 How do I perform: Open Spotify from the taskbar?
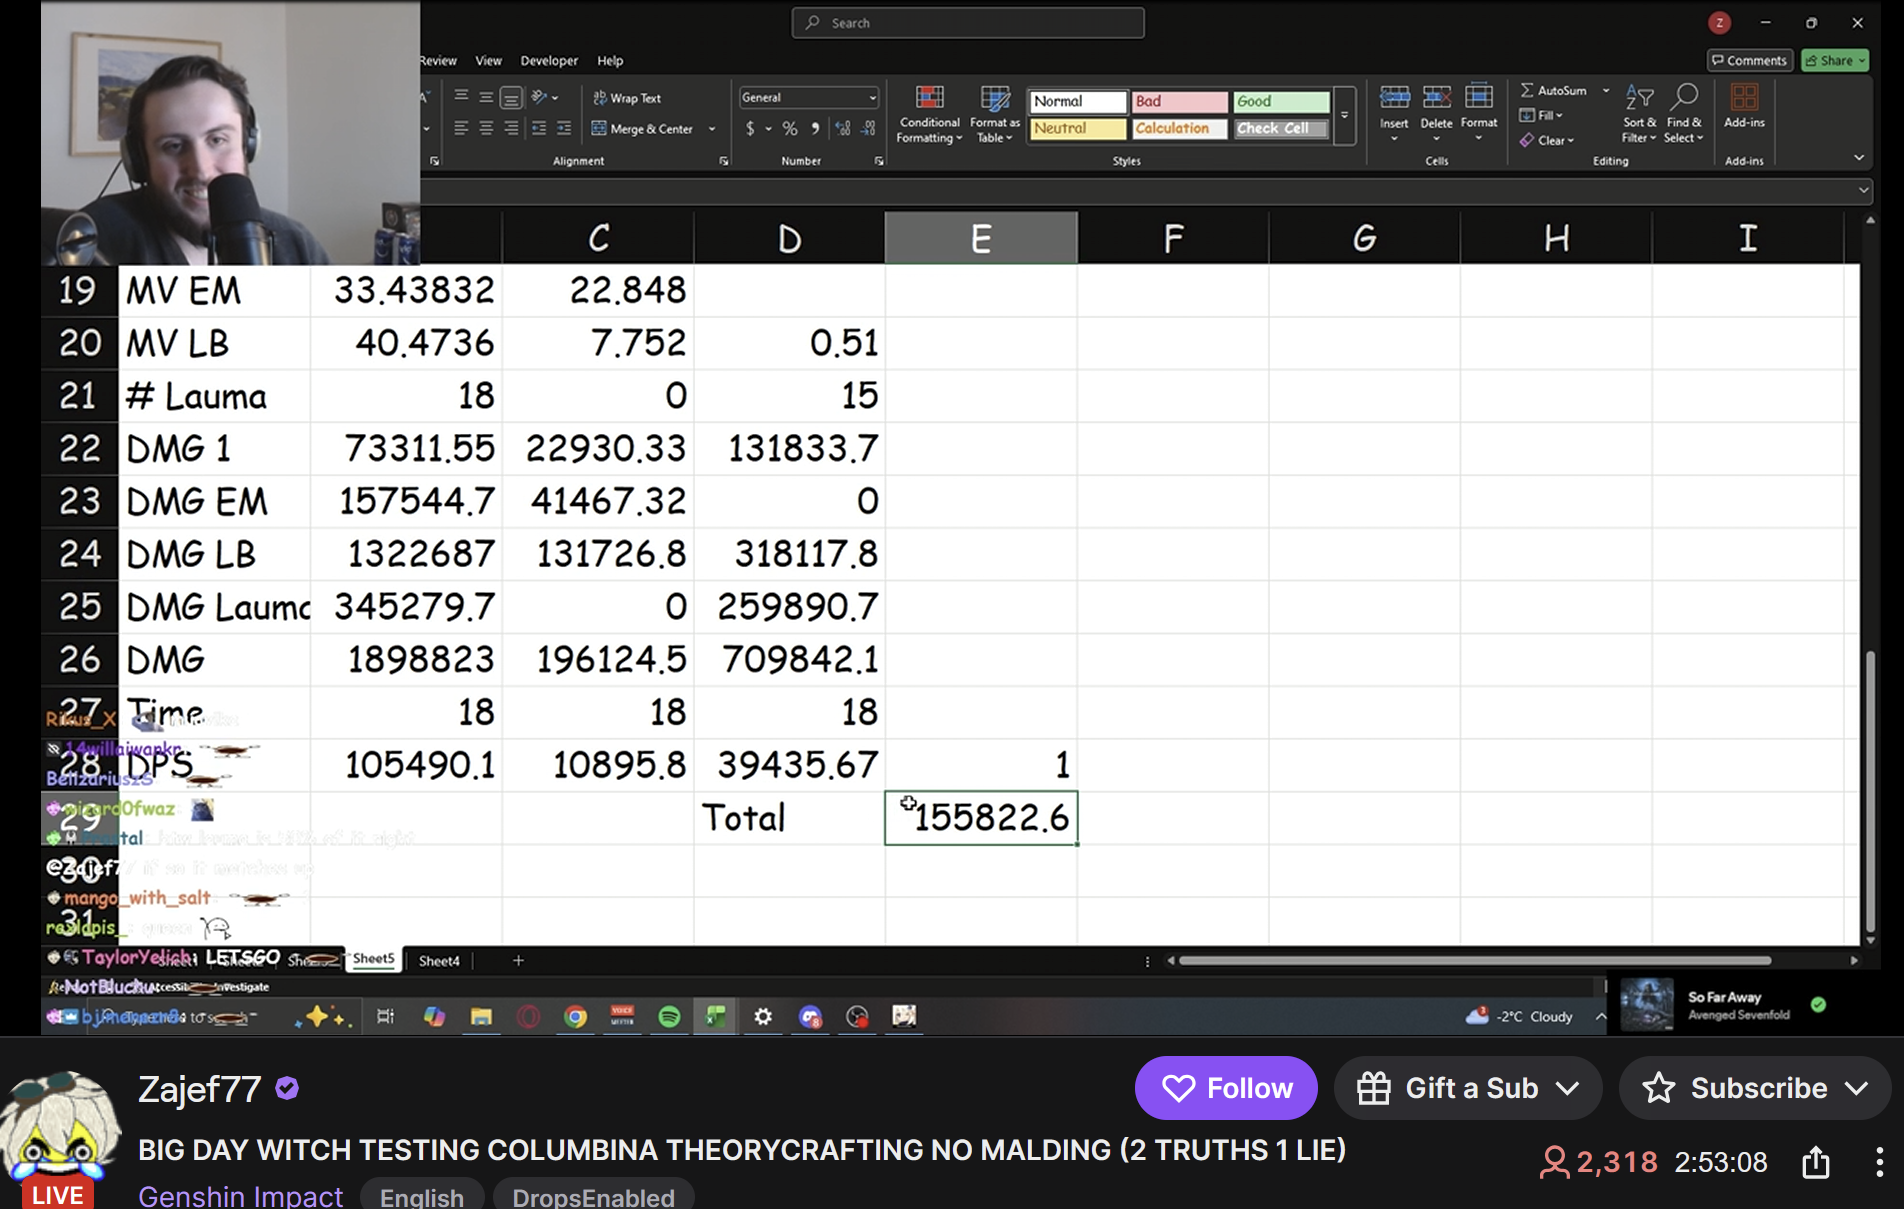pos(669,1017)
